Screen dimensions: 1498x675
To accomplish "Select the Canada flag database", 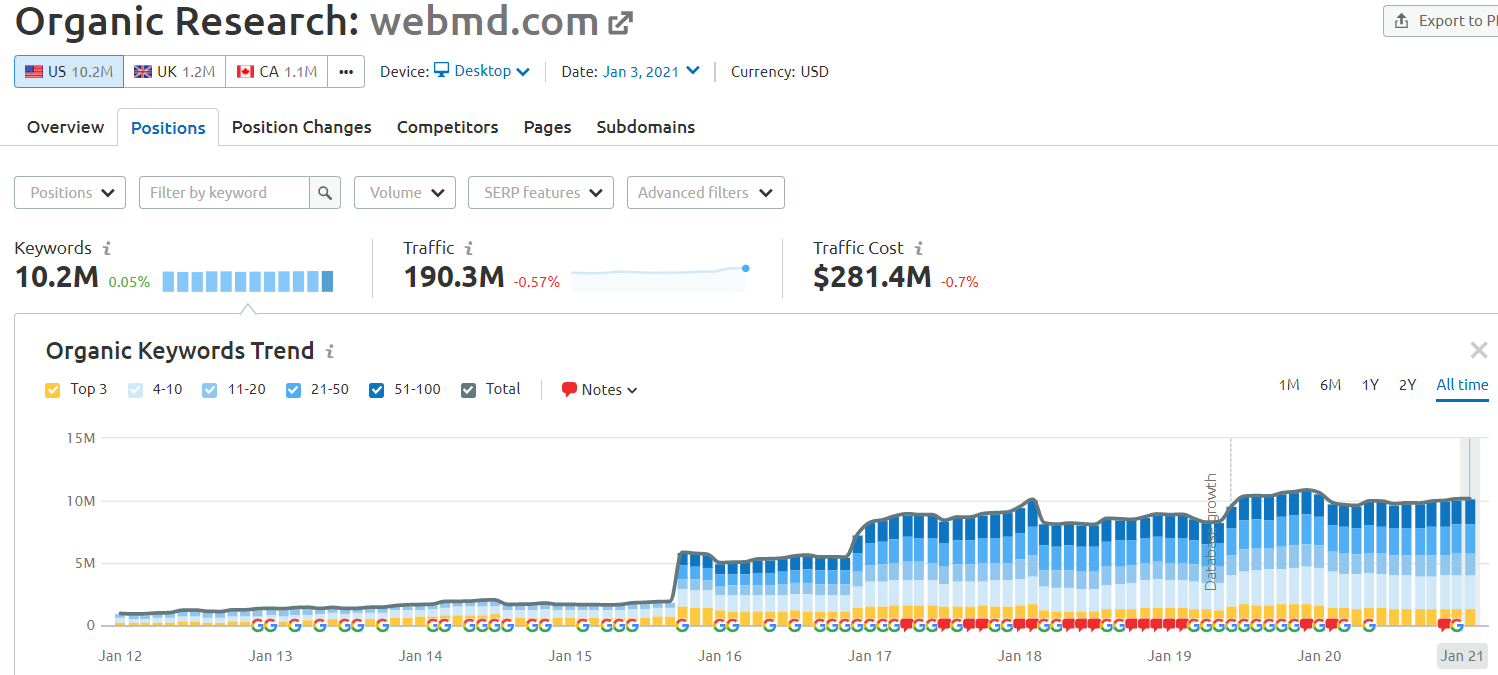I will click(276, 72).
